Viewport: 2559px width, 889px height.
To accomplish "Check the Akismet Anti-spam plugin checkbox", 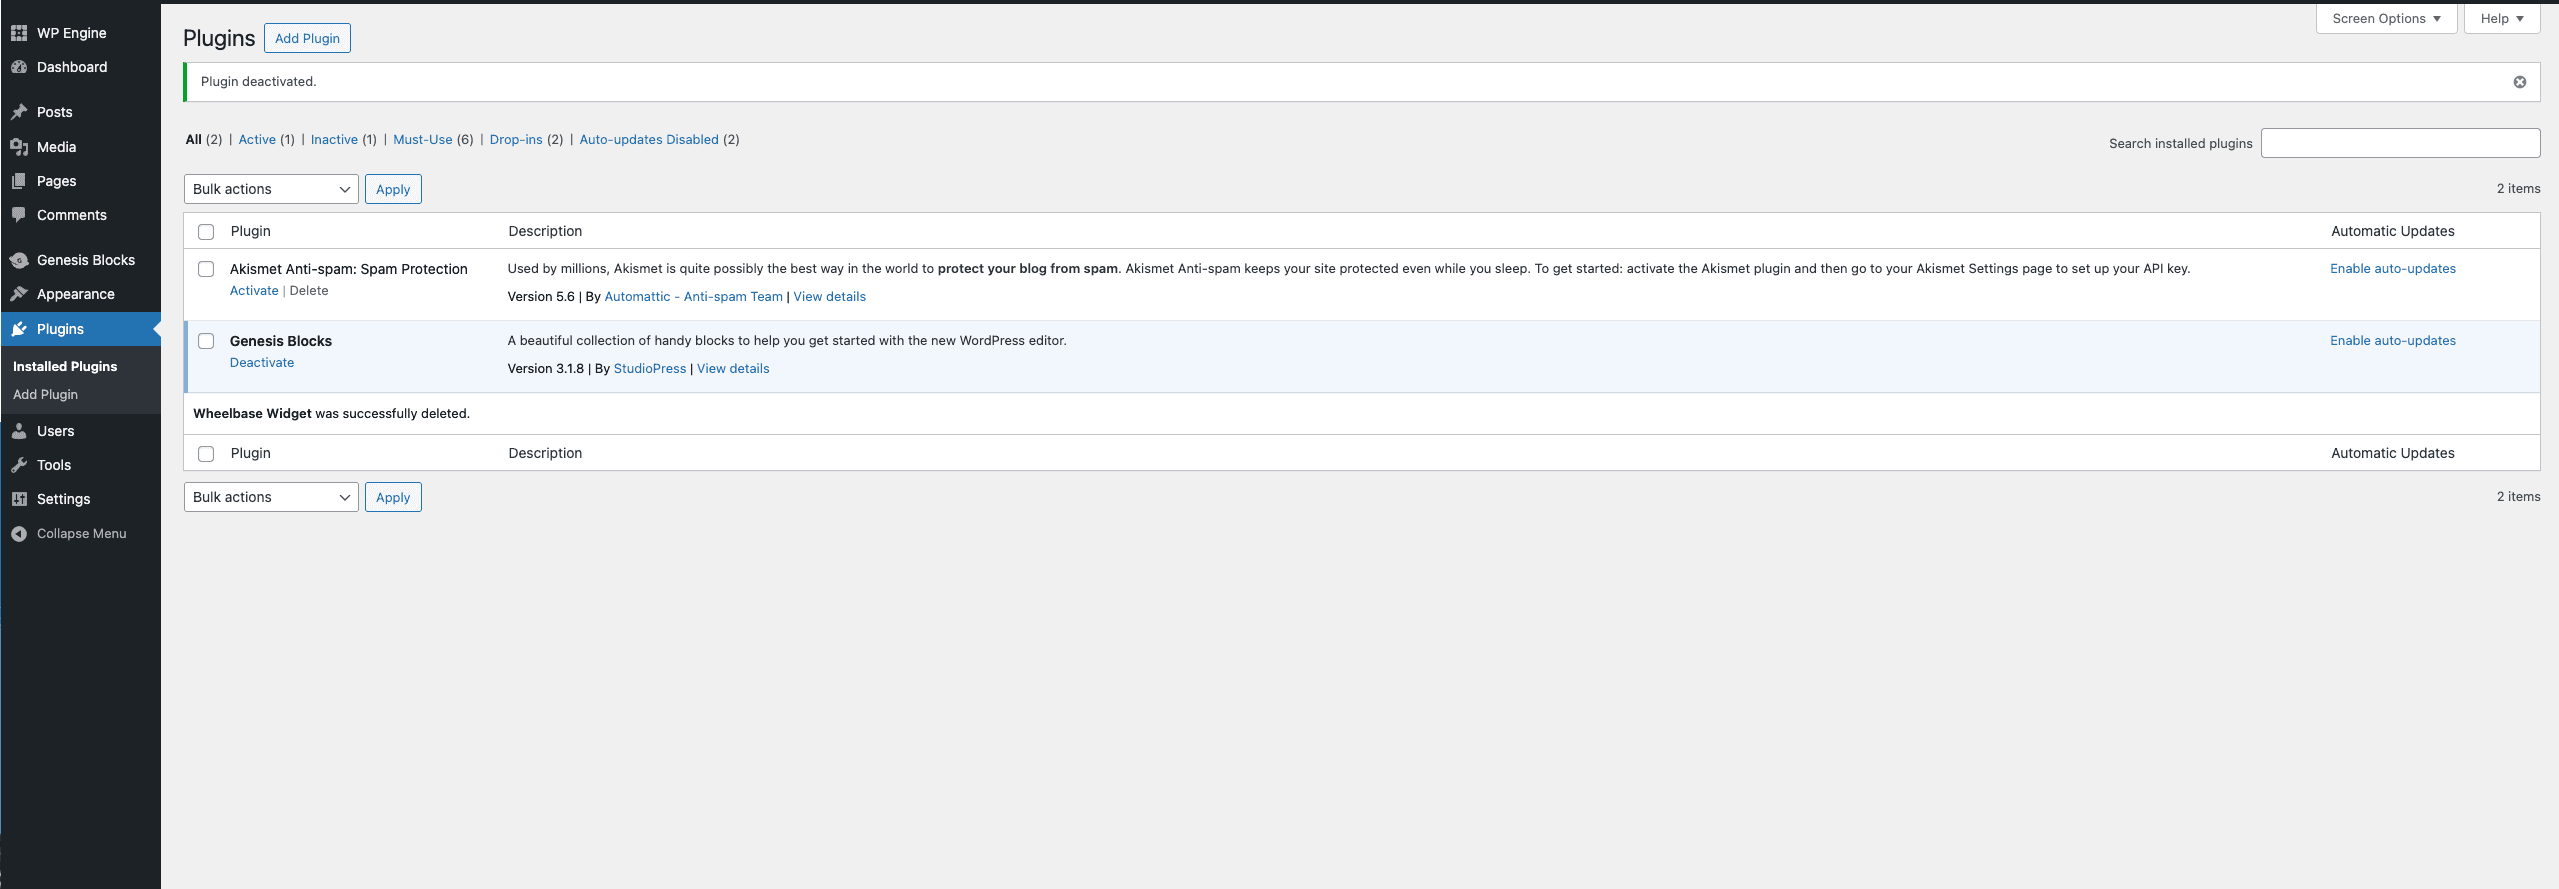I will click(x=206, y=269).
